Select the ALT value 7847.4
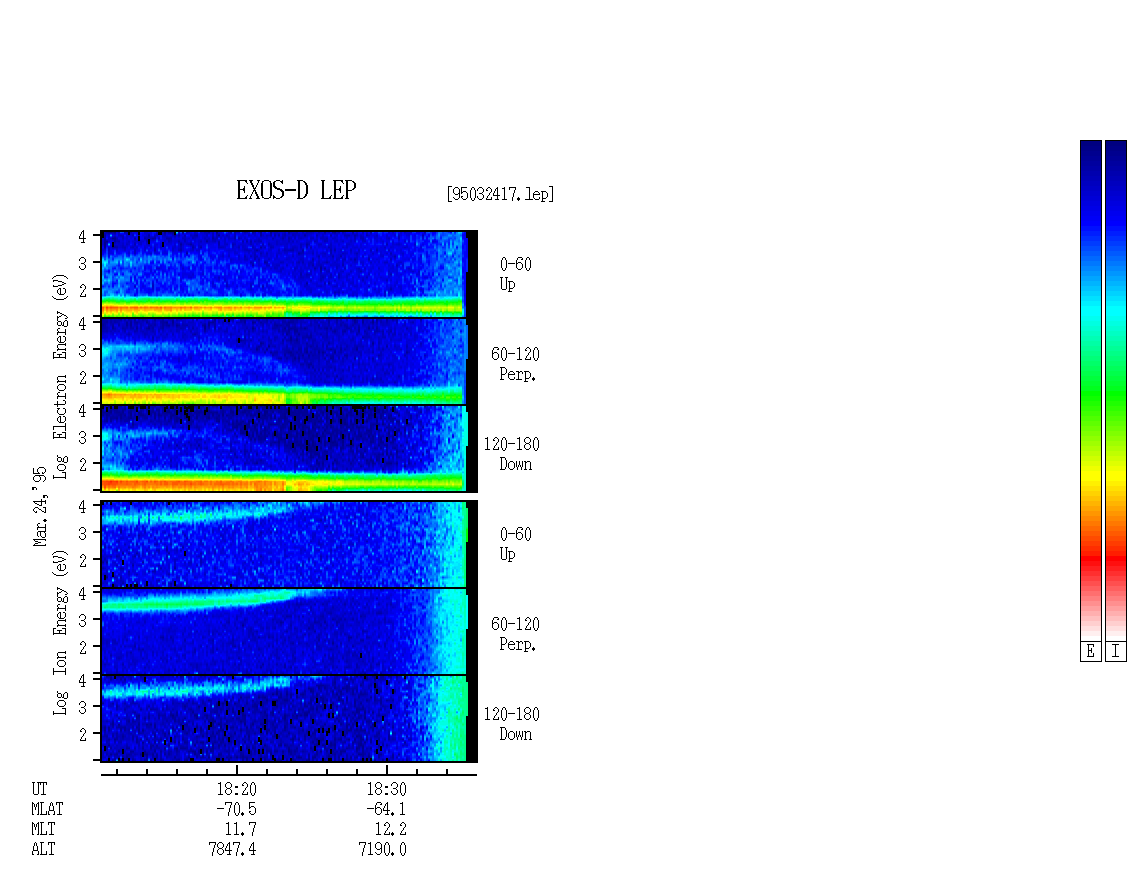The height and width of the screenshot is (875, 1130). 232,849
